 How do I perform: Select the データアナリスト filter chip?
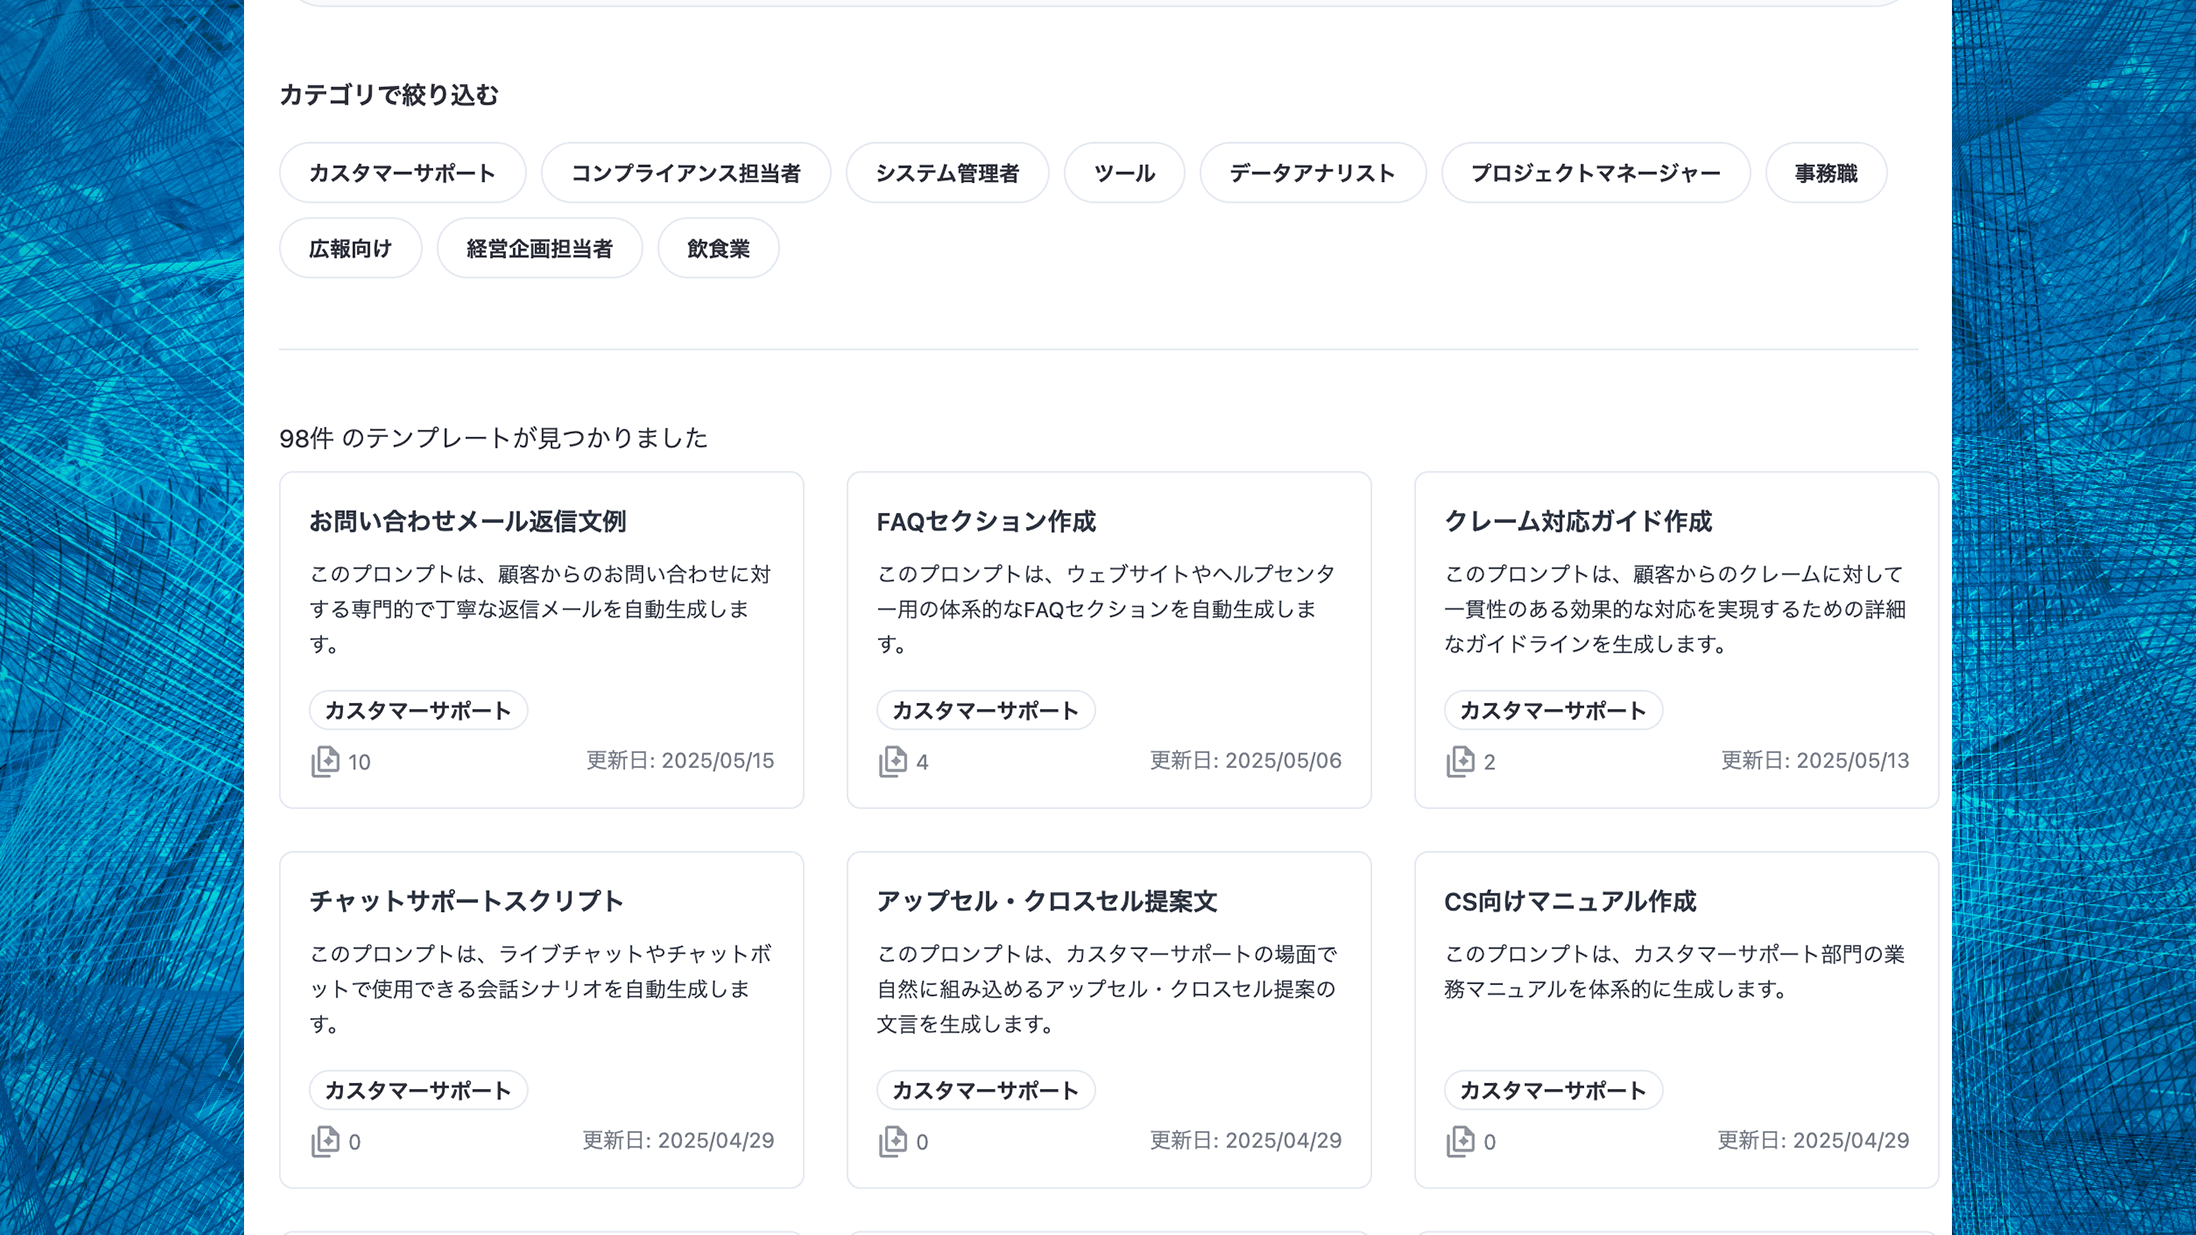(1312, 172)
